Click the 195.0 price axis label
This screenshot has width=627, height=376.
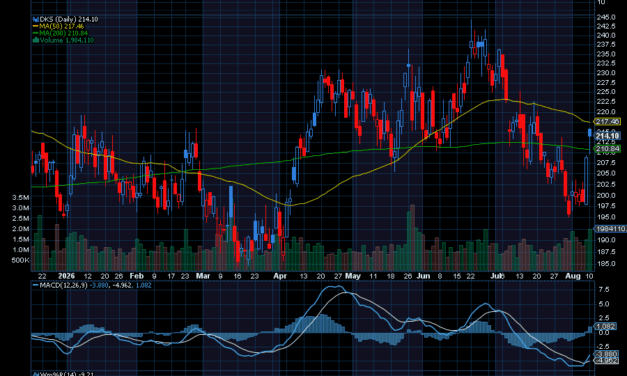606,217
